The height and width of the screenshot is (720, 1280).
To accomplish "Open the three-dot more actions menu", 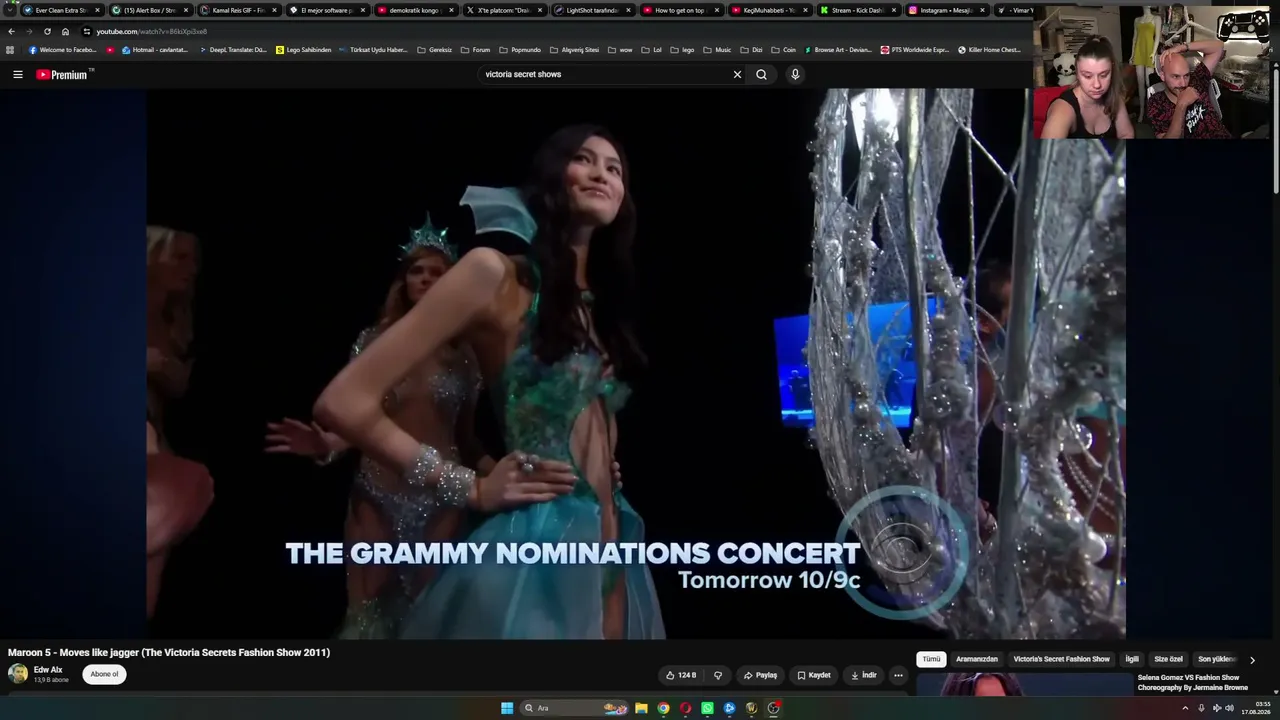I will (x=898, y=675).
